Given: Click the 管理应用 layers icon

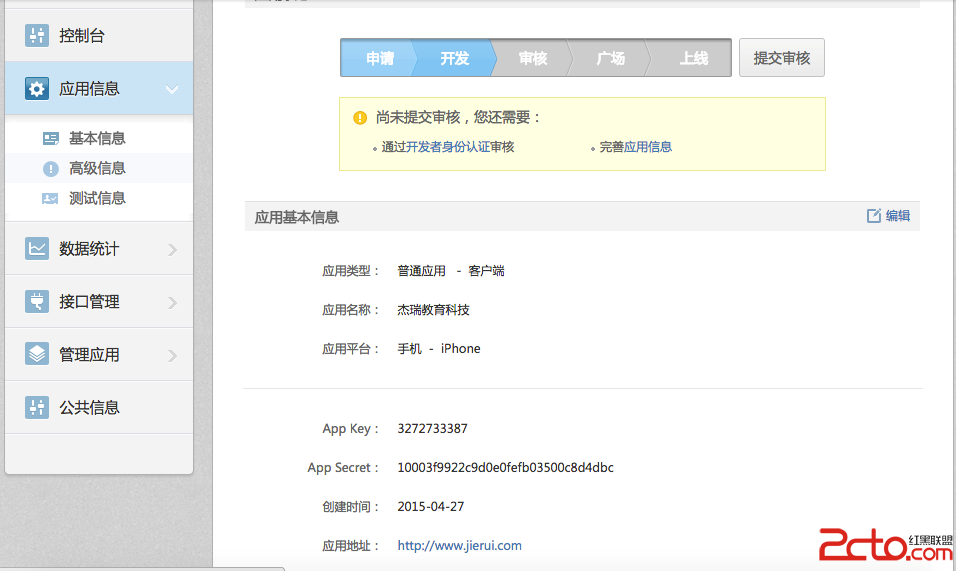Looking at the screenshot, I should [37, 355].
